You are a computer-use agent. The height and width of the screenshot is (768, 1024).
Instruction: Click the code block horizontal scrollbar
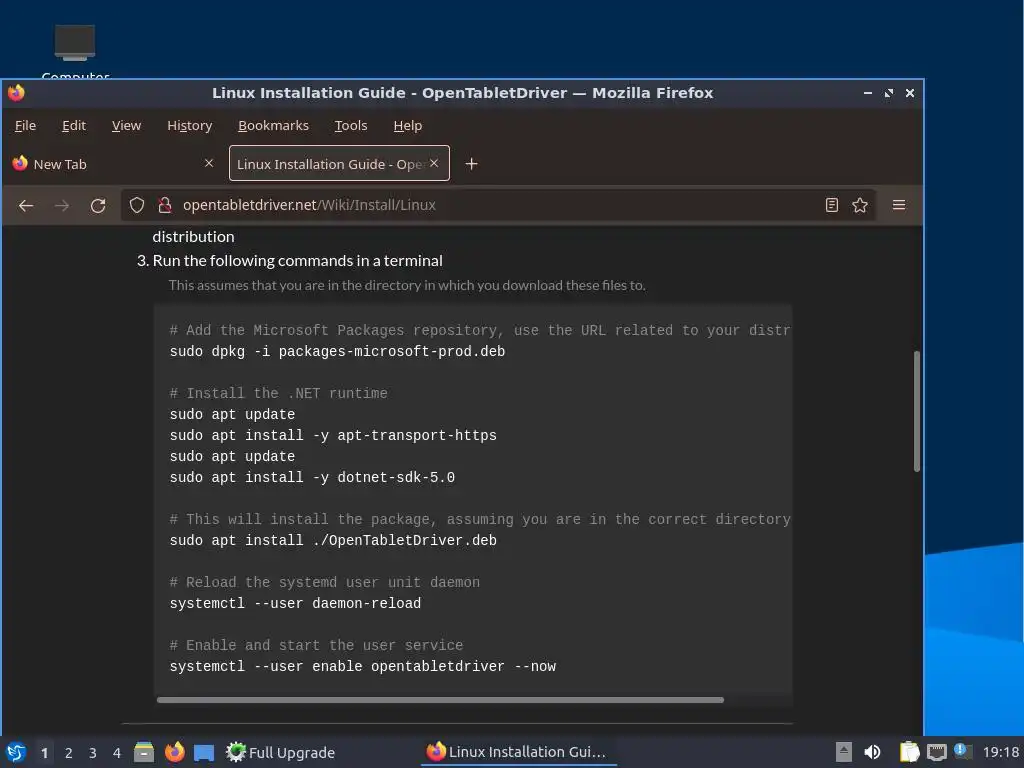point(440,699)
